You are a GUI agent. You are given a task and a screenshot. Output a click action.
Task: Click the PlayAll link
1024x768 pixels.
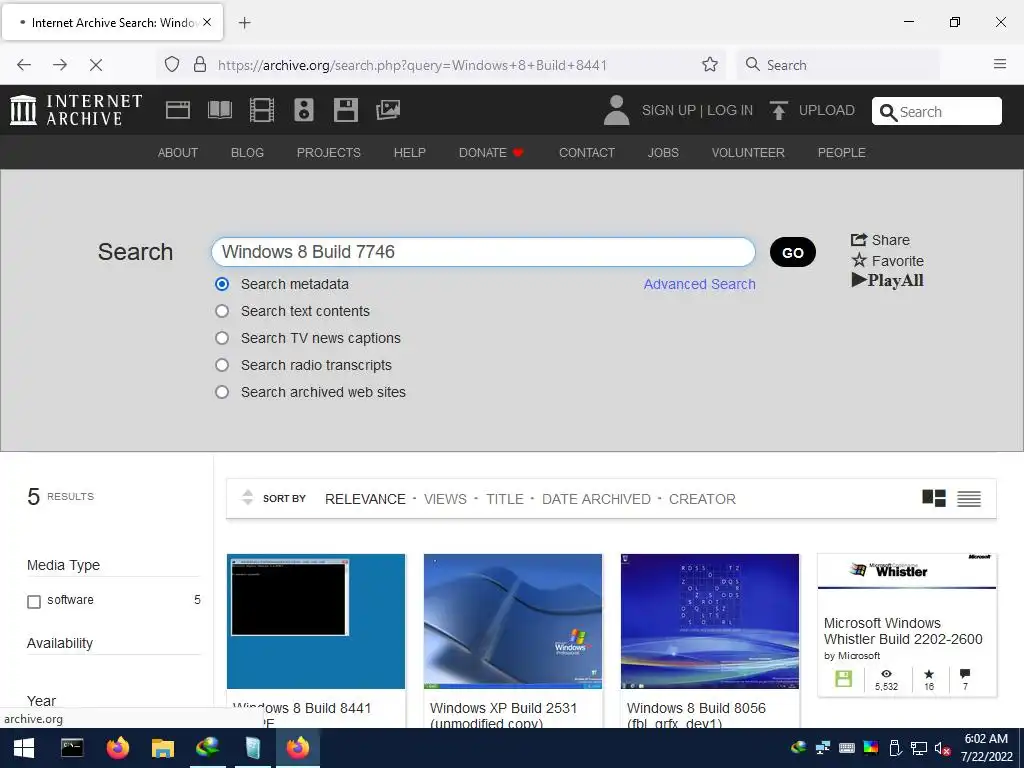(x=888, y=281)
